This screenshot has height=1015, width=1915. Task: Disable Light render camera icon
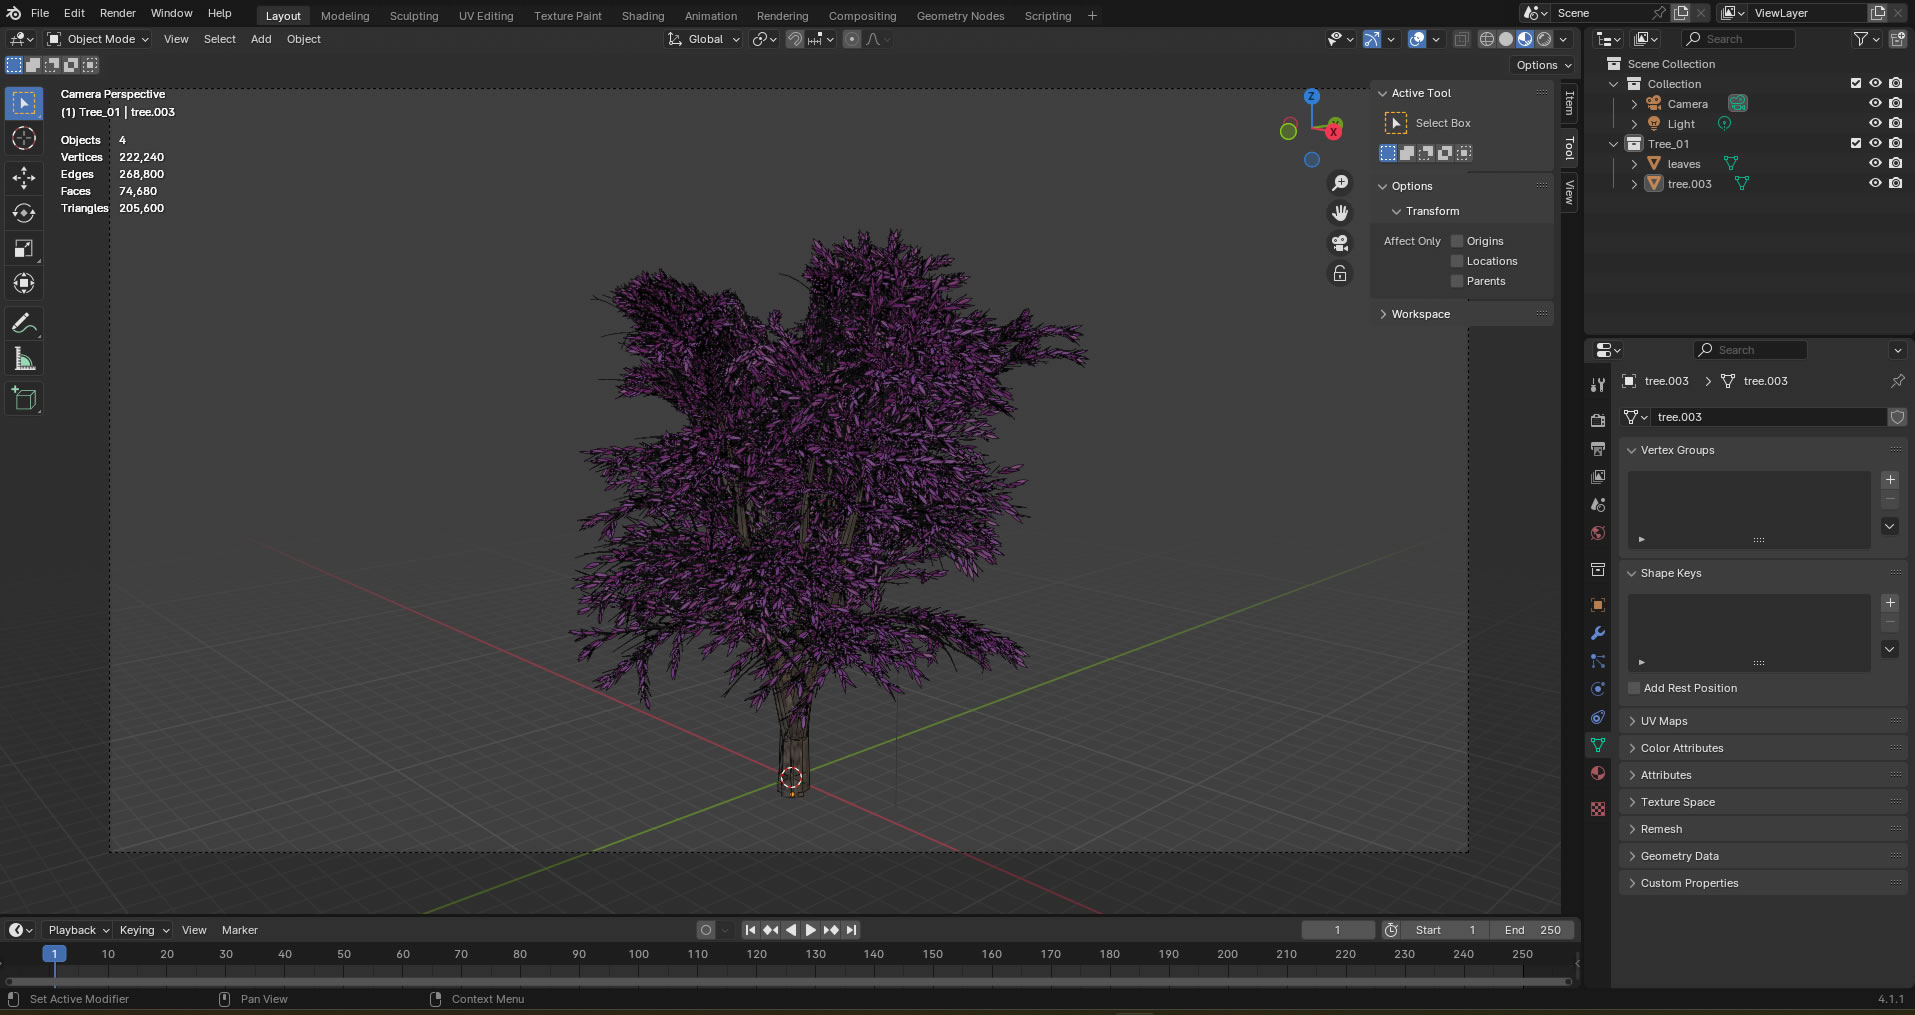[1895, 123]
